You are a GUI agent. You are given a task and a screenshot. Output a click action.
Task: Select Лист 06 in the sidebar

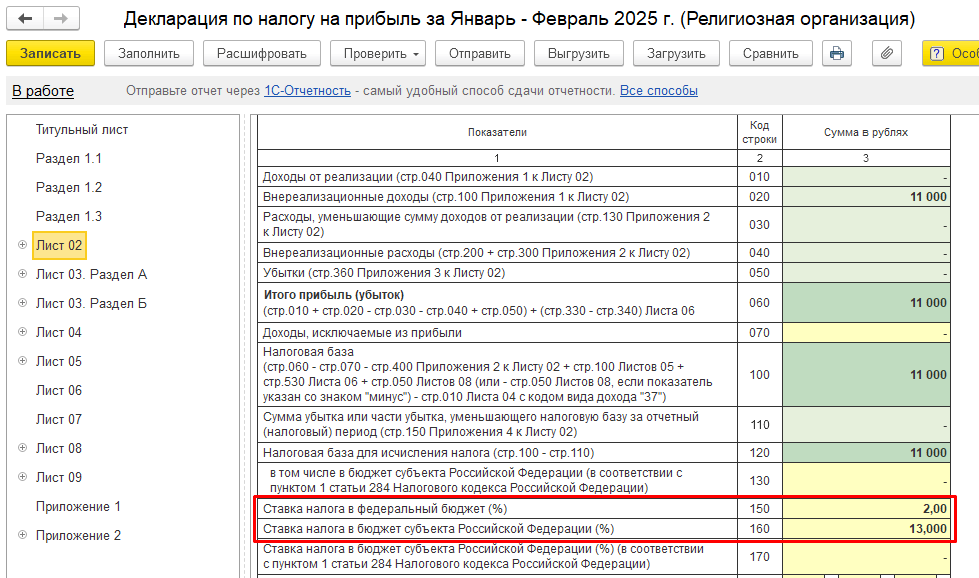pyautogui.click(x=59, y=390)
